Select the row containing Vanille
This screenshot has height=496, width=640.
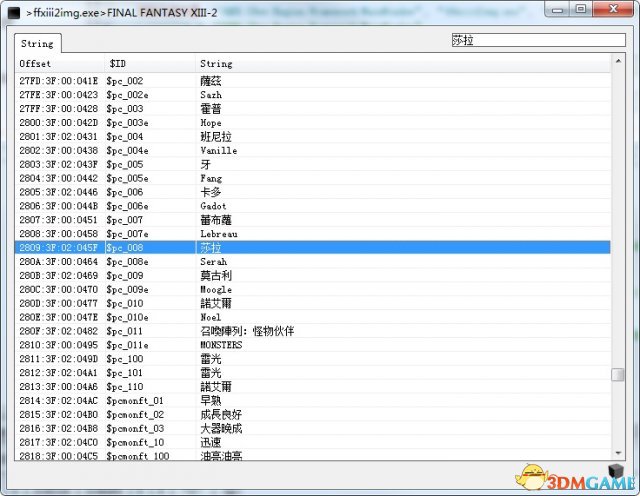coord(313,150)
